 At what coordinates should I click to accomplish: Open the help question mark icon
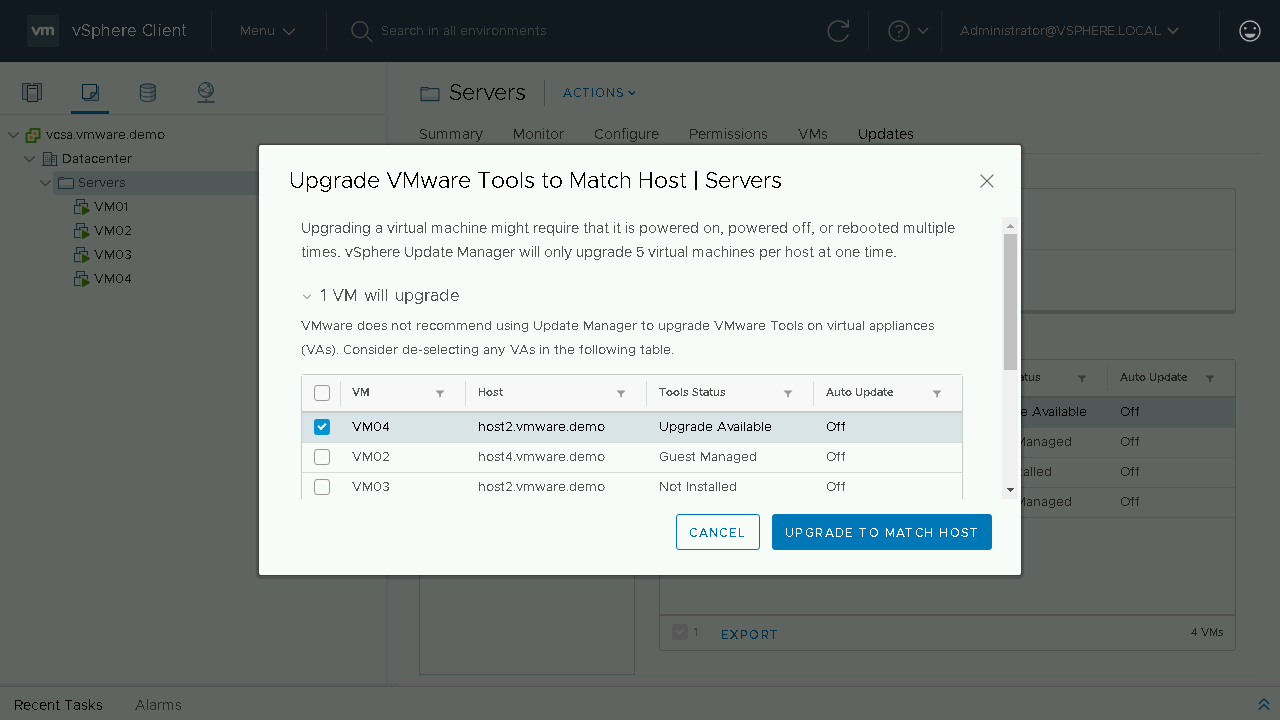click(x=899, y=31)
